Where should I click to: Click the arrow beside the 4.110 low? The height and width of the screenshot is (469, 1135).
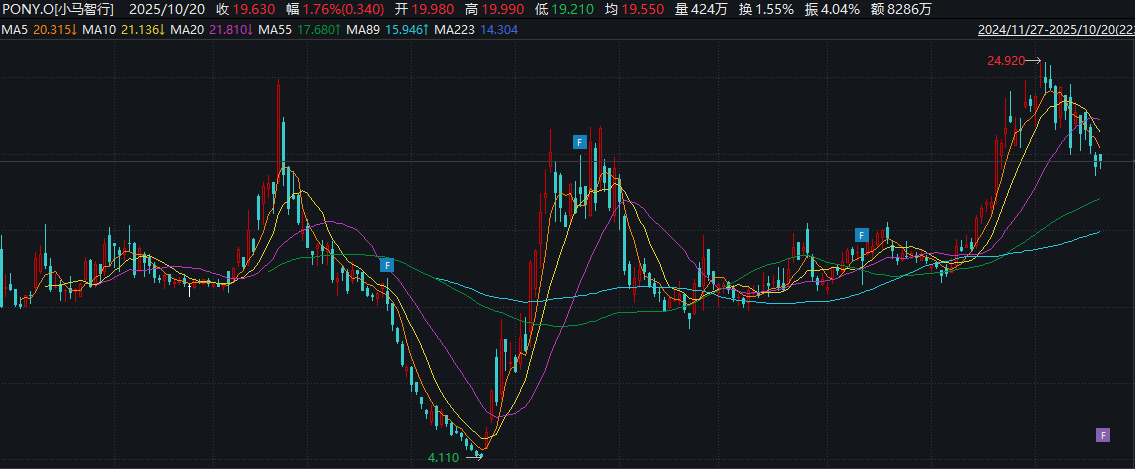tap(475, 457)
